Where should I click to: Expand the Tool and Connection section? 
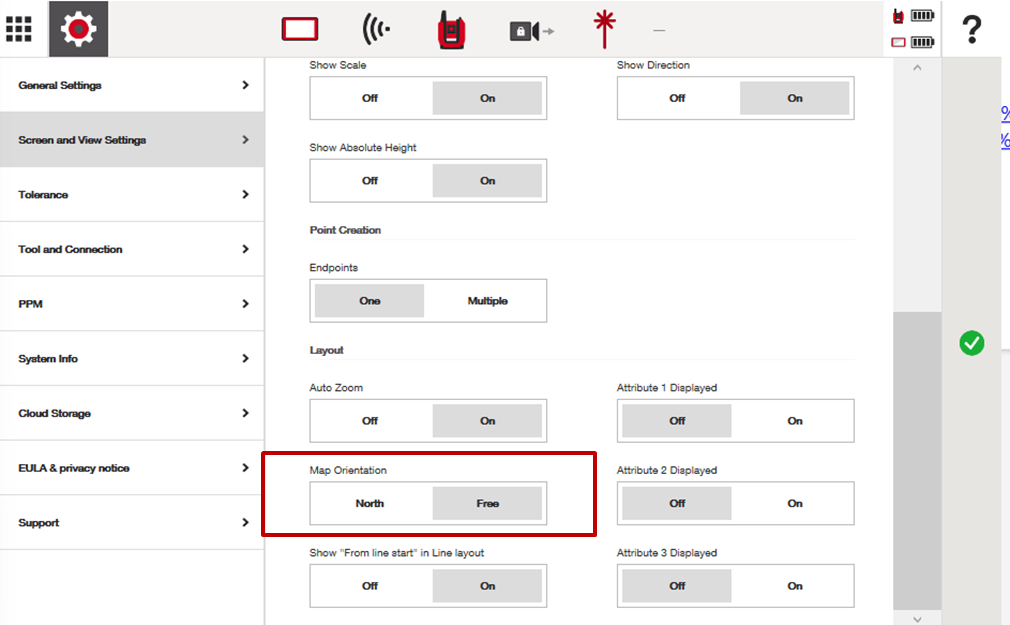130,249
